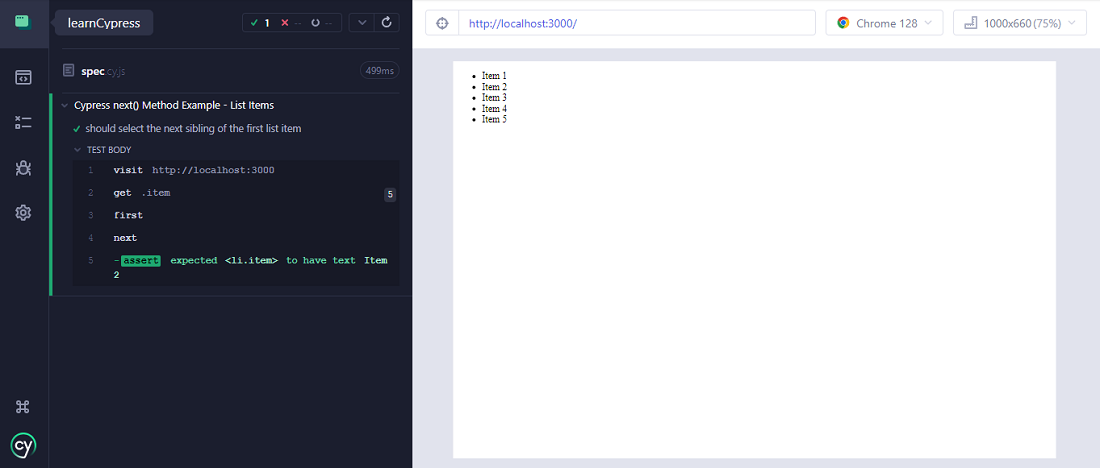Open the Specs sidebar icon
1100x468 pixels.
tap(23, 77)
